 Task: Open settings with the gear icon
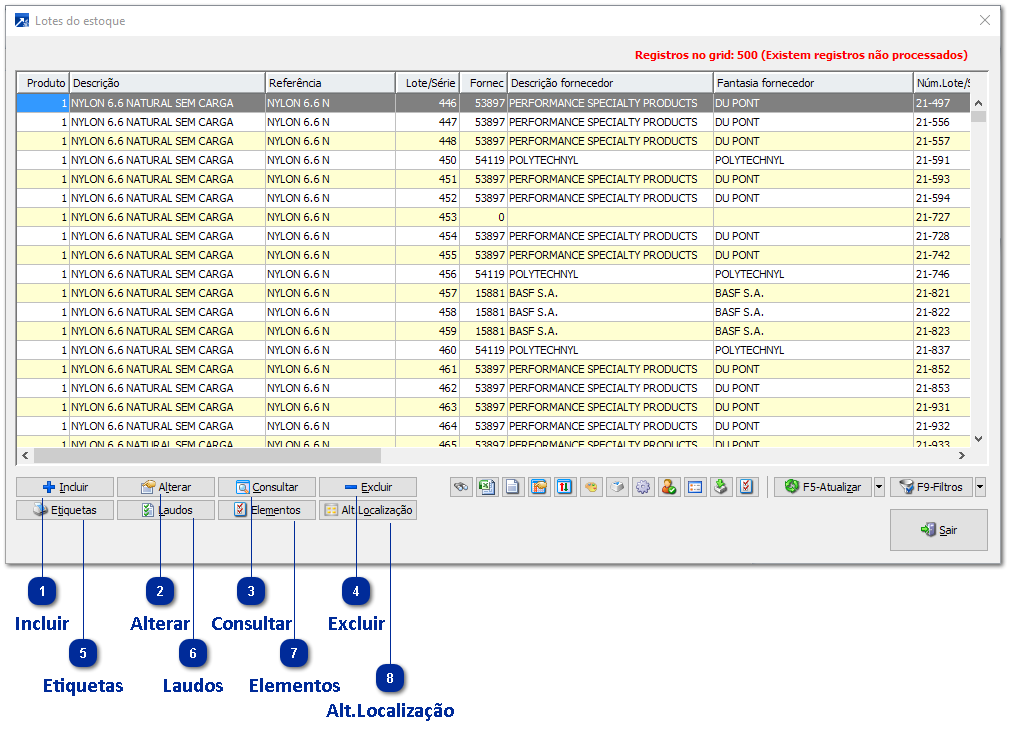643,487
